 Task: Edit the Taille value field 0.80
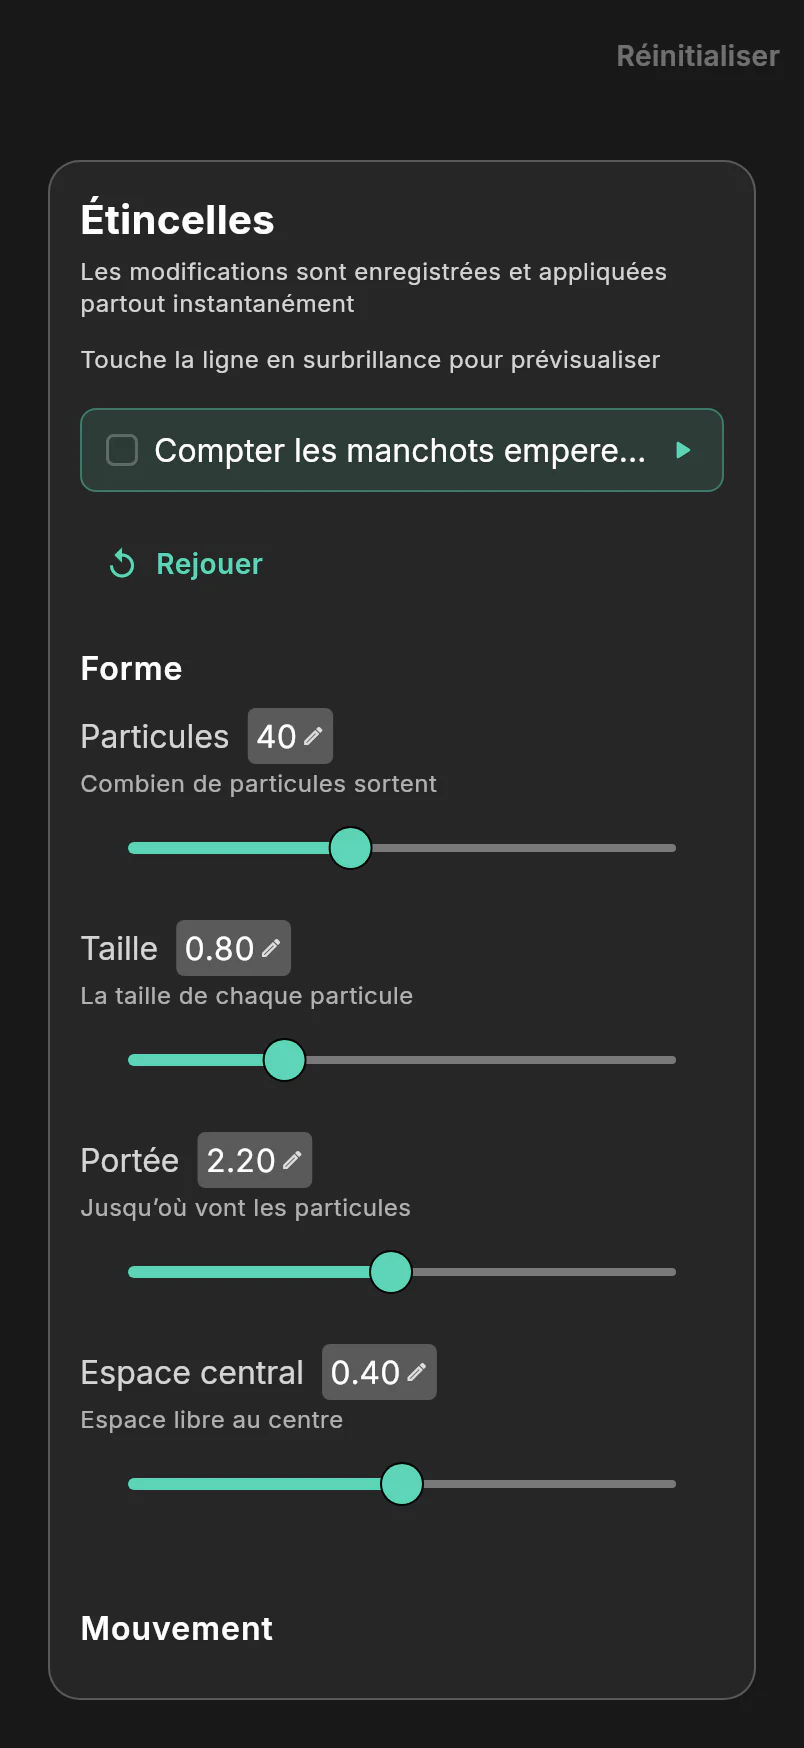[233, 948]
